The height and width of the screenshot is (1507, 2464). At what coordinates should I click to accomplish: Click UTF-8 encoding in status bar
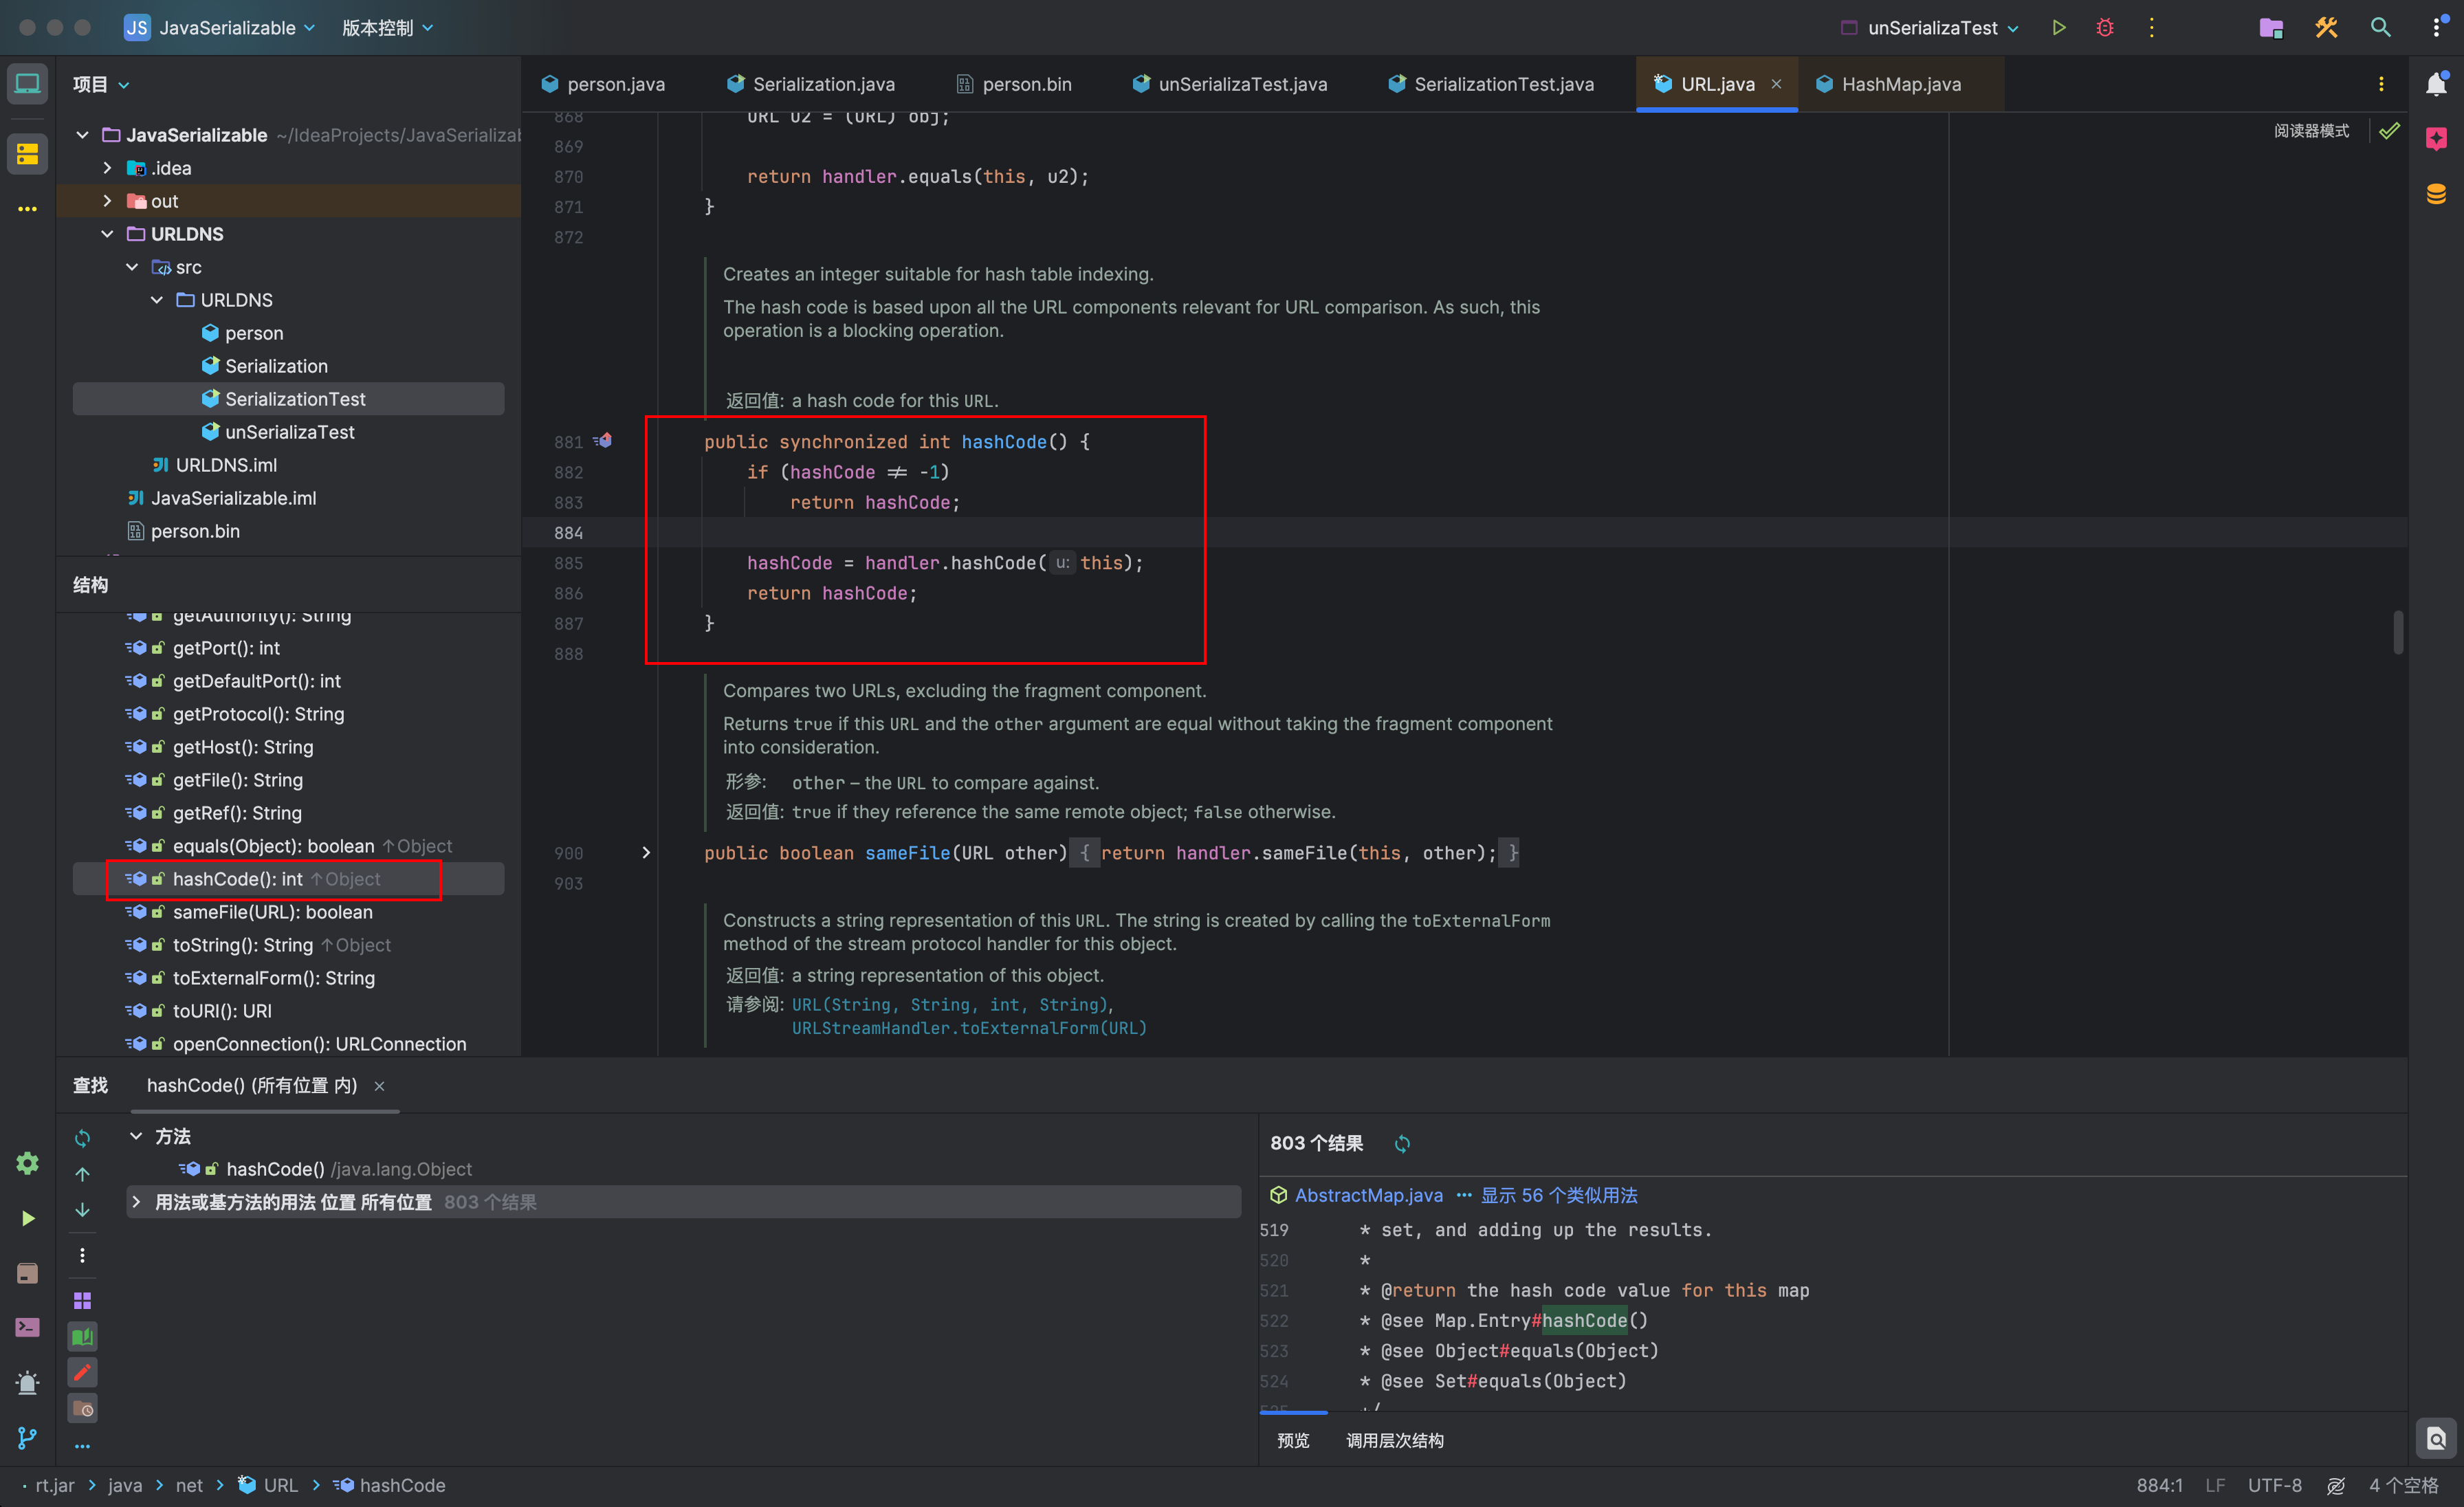pyautogui.click(x=2274, y=1486)
